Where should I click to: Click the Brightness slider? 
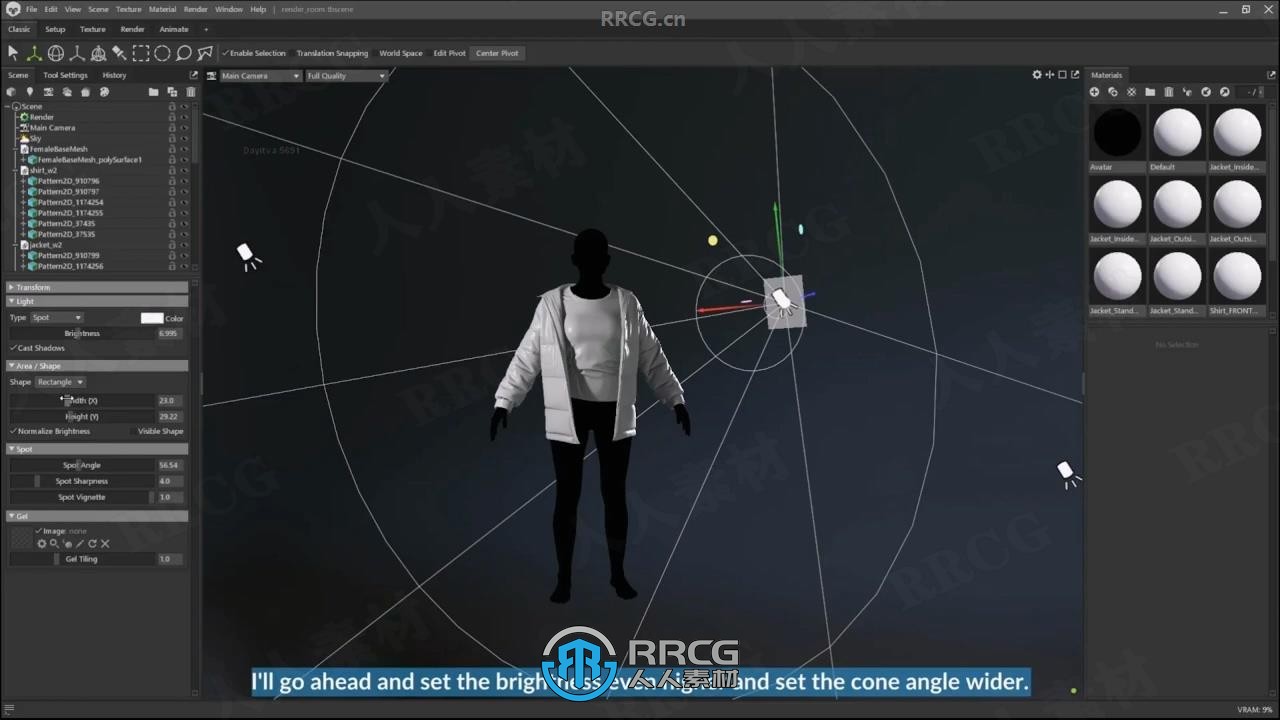tap(82, 333)
